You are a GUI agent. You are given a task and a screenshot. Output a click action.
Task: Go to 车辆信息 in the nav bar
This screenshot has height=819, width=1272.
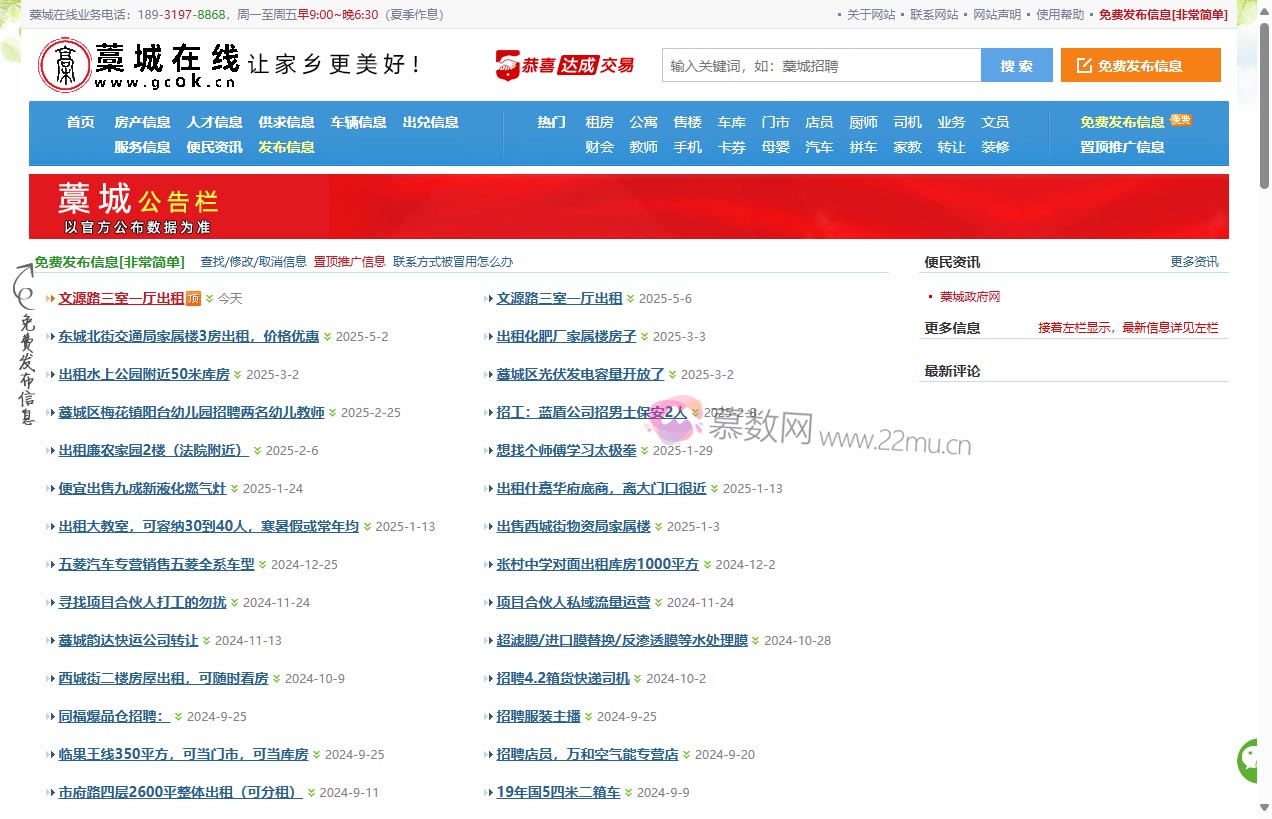click(x=358, y=122)
